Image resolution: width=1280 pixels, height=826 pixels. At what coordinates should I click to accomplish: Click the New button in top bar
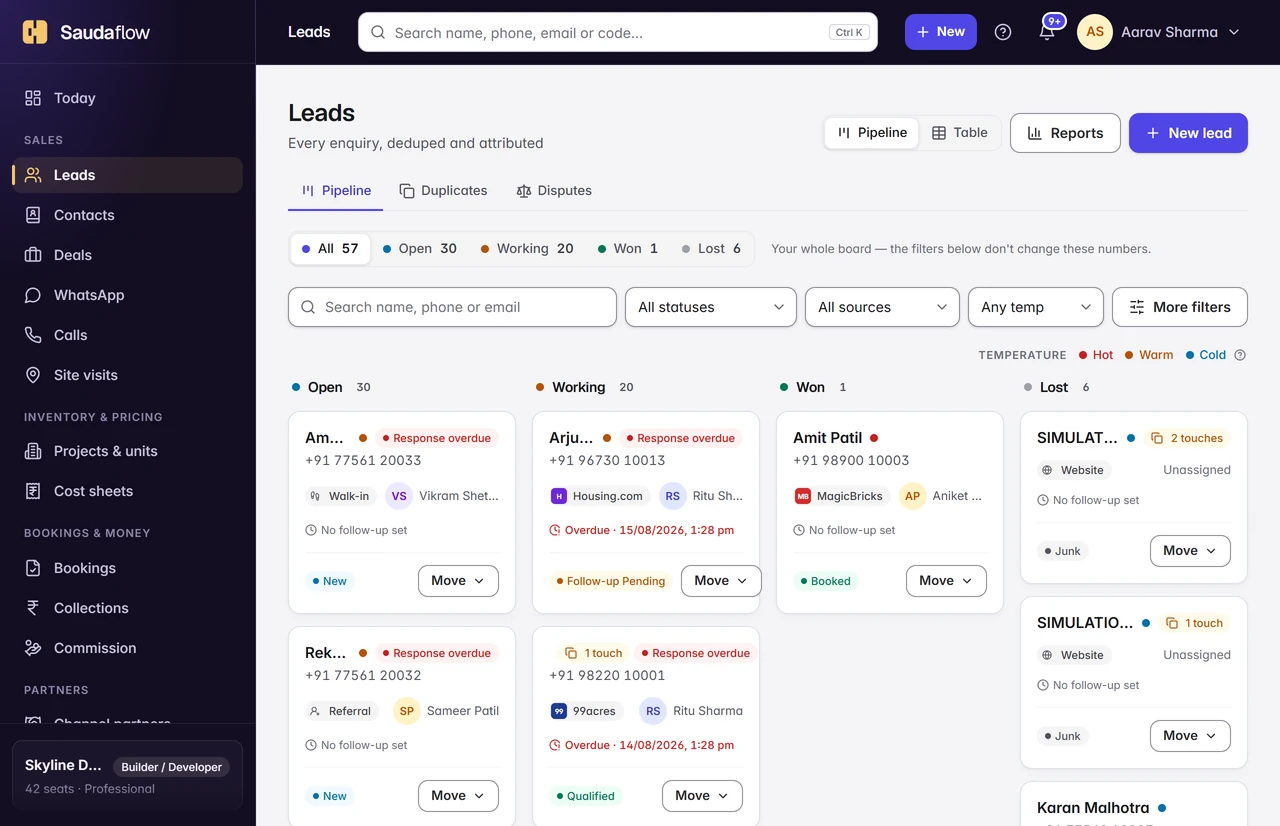click(x=941, y=32)
